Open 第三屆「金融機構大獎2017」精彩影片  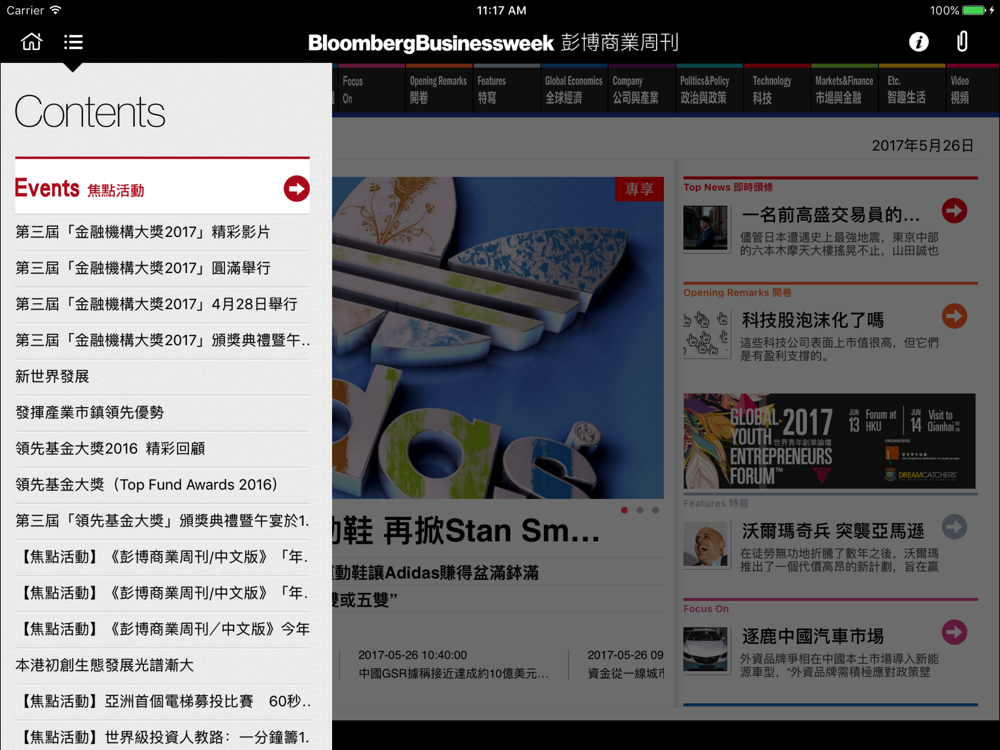163,232
